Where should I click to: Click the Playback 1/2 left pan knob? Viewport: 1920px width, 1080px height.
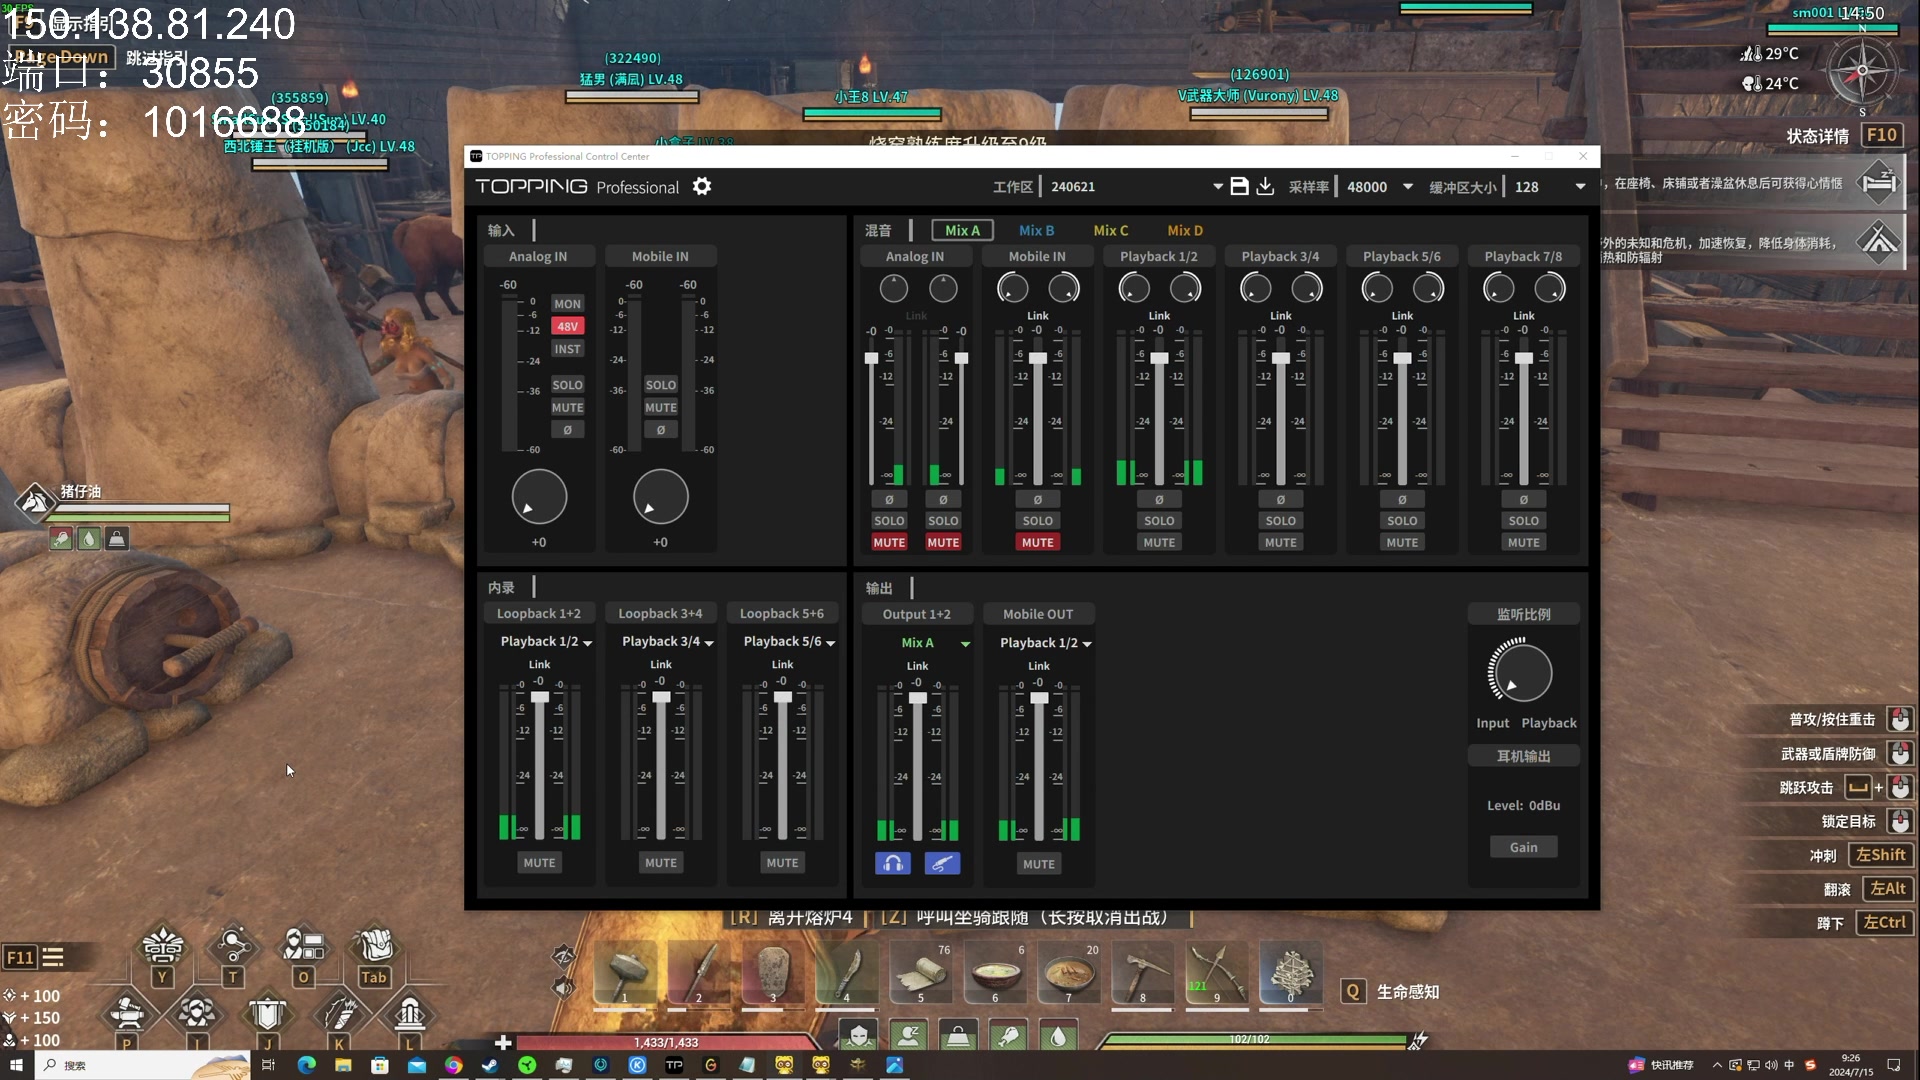[1134, 289]
